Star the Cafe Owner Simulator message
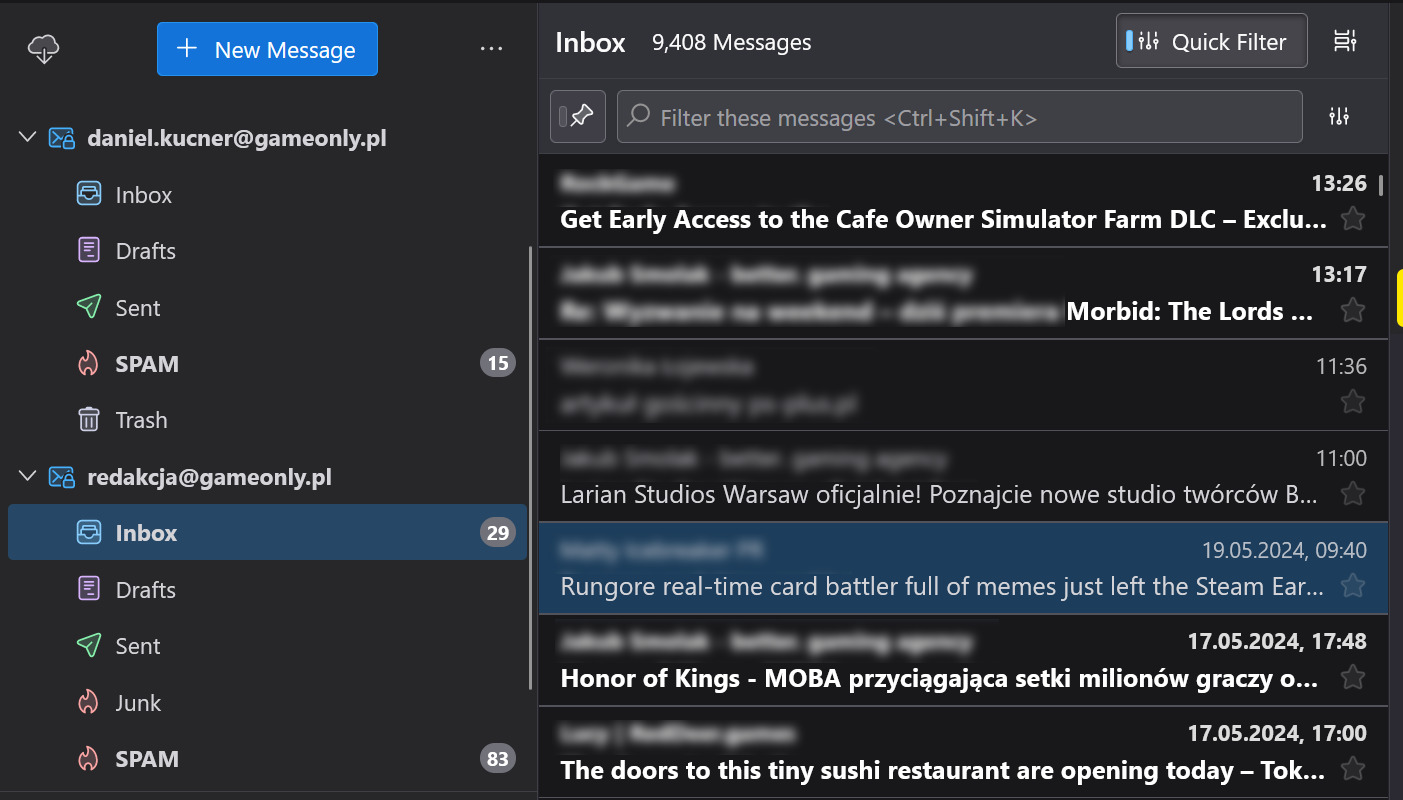Viewport: 1403px width, 800px height. [1352, 219]
